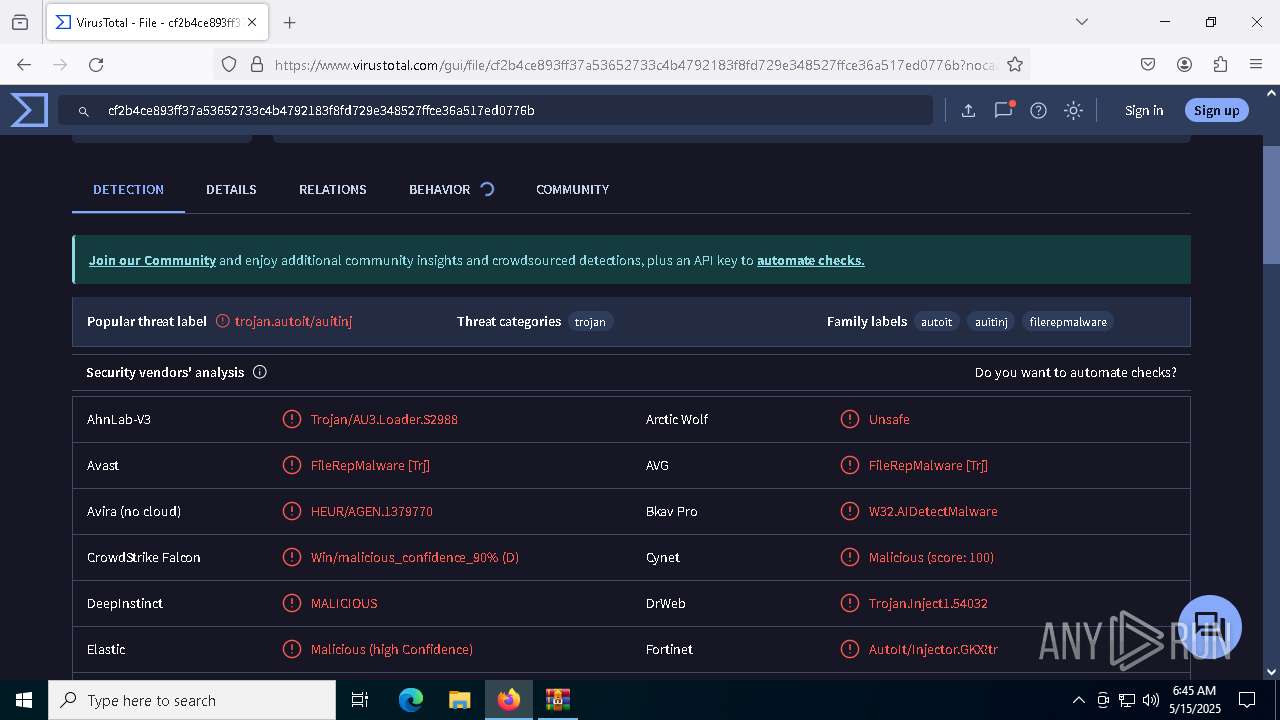Click the AutoIt/Injector.GKX!tr result
The image size is (1280, 720).
[933, 649]
